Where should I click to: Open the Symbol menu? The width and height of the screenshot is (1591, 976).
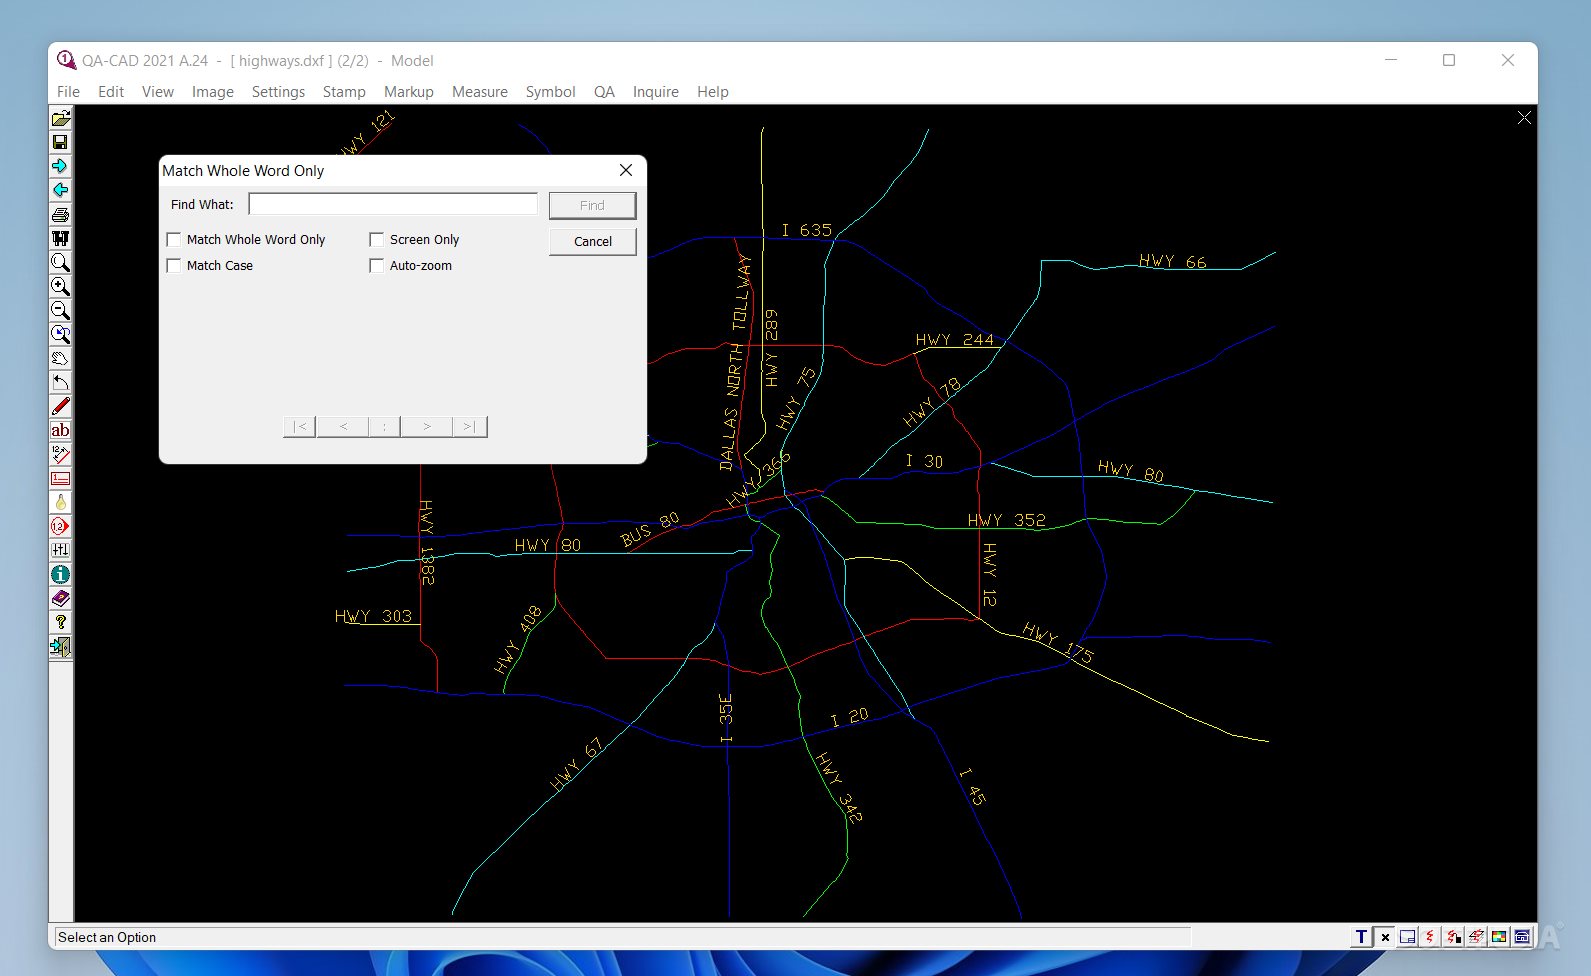coord(551,92)
